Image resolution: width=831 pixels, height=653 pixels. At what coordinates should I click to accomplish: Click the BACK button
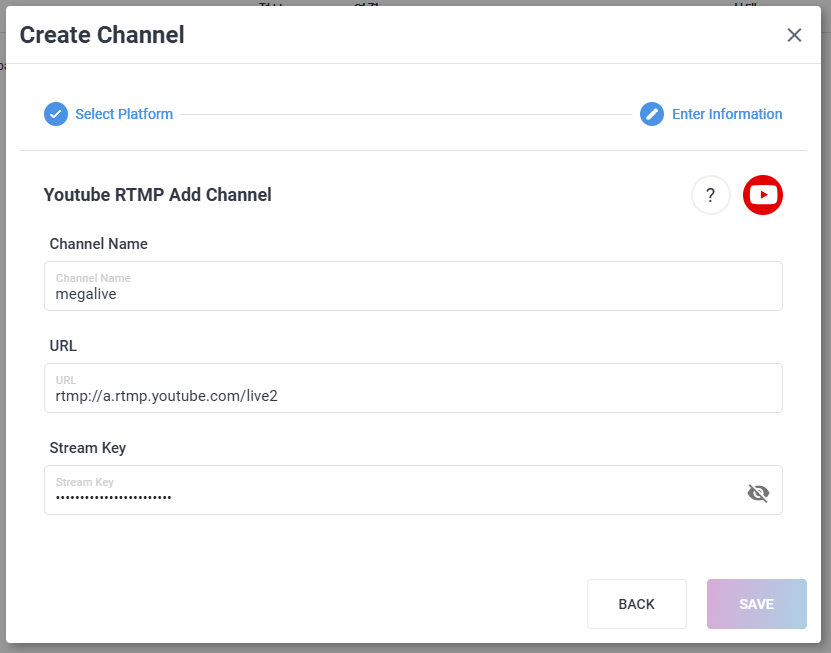636,604
